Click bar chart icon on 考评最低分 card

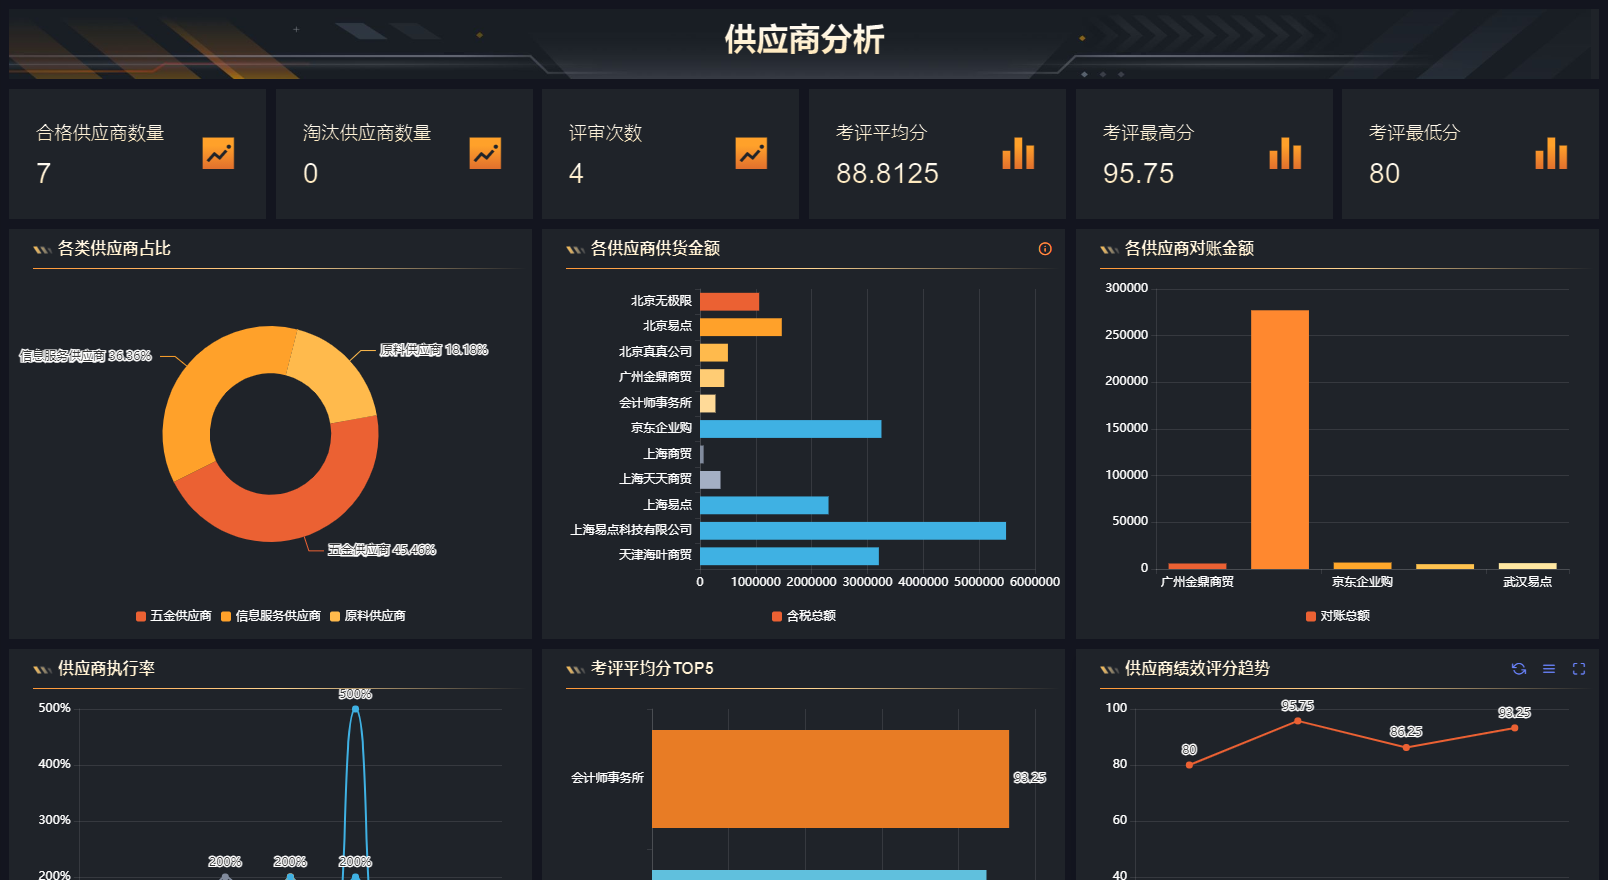(x=1551, y=154)
